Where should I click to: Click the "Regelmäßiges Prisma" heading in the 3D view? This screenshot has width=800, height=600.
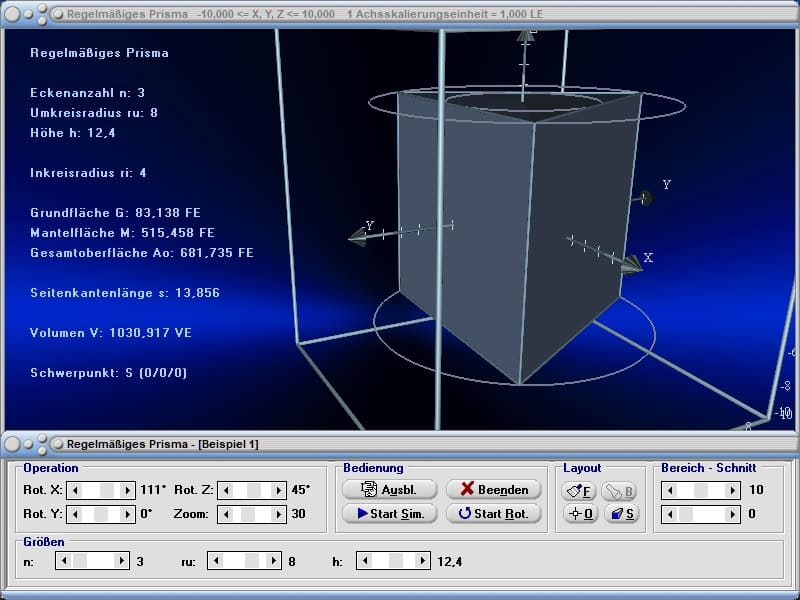99,53
